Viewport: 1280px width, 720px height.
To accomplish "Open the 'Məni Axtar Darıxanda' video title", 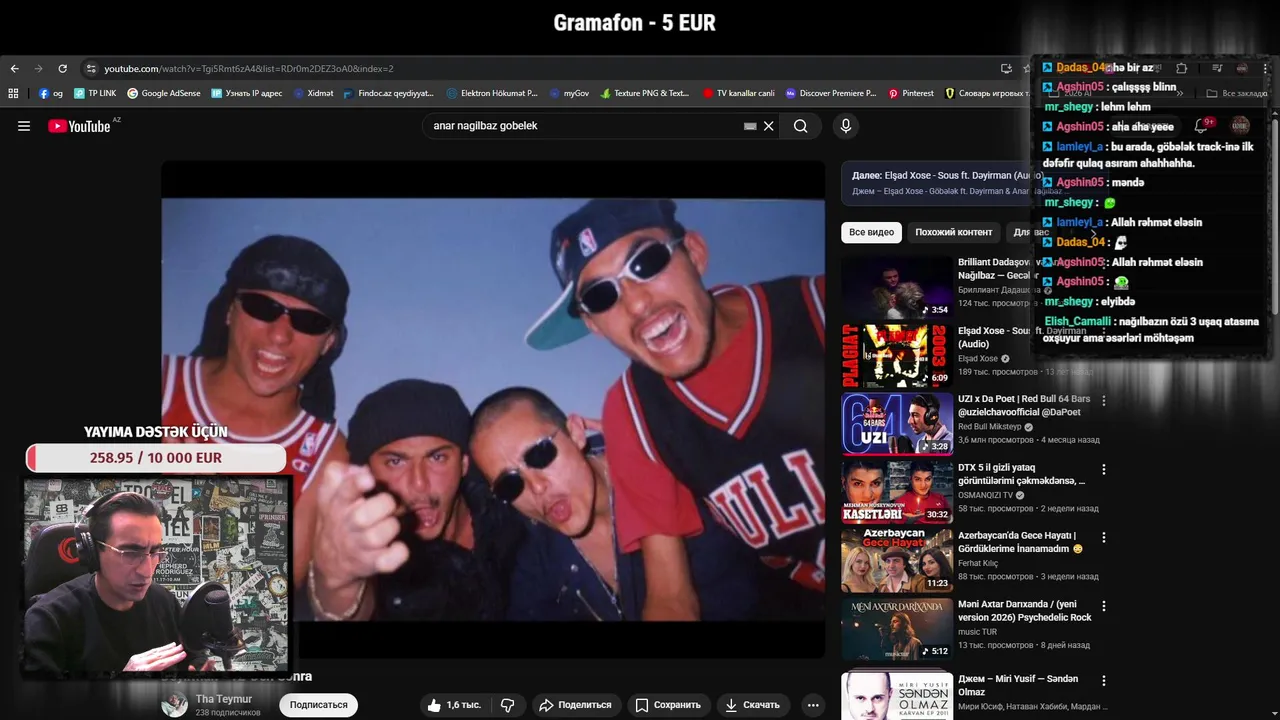I will point(1025,611).
